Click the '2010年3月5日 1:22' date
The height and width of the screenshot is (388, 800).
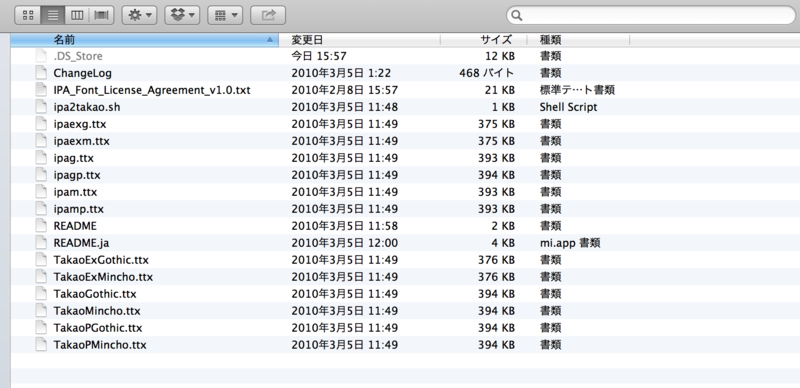click(341, 73)
